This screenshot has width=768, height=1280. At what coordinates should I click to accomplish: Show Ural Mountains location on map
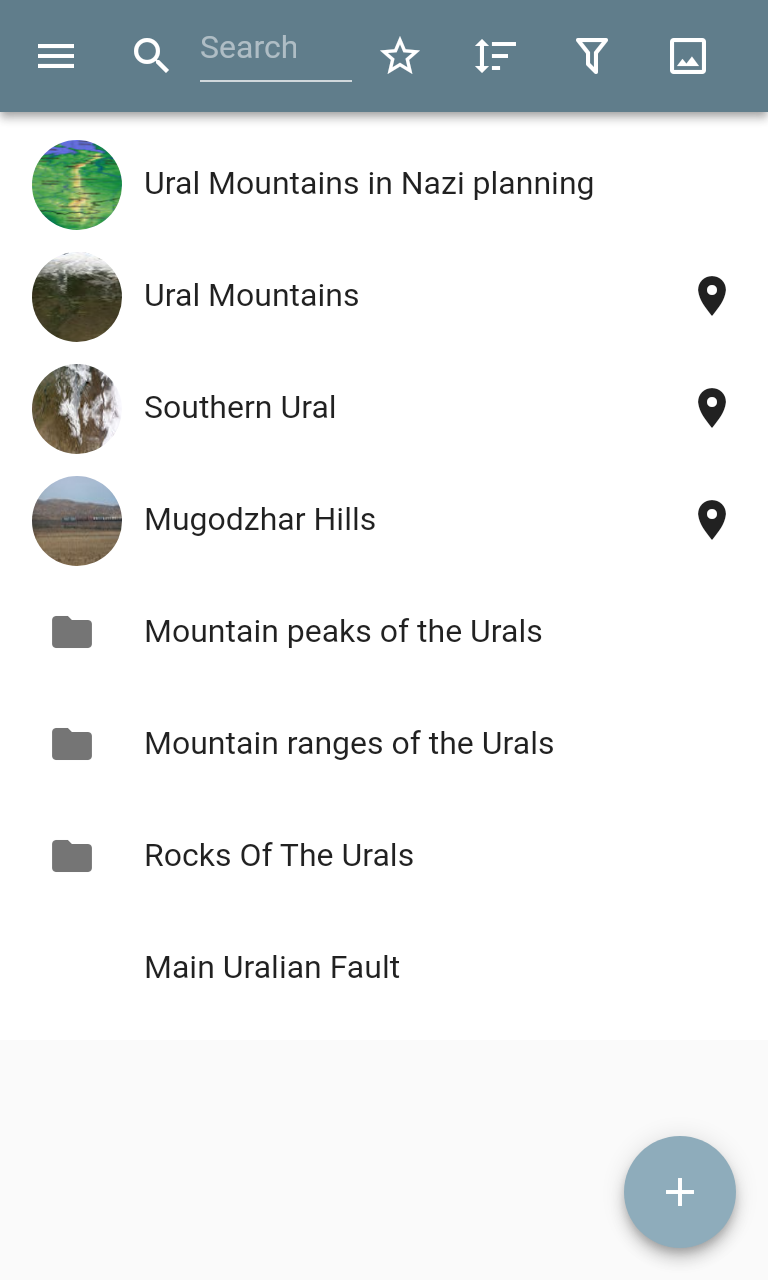coord(711,296)
